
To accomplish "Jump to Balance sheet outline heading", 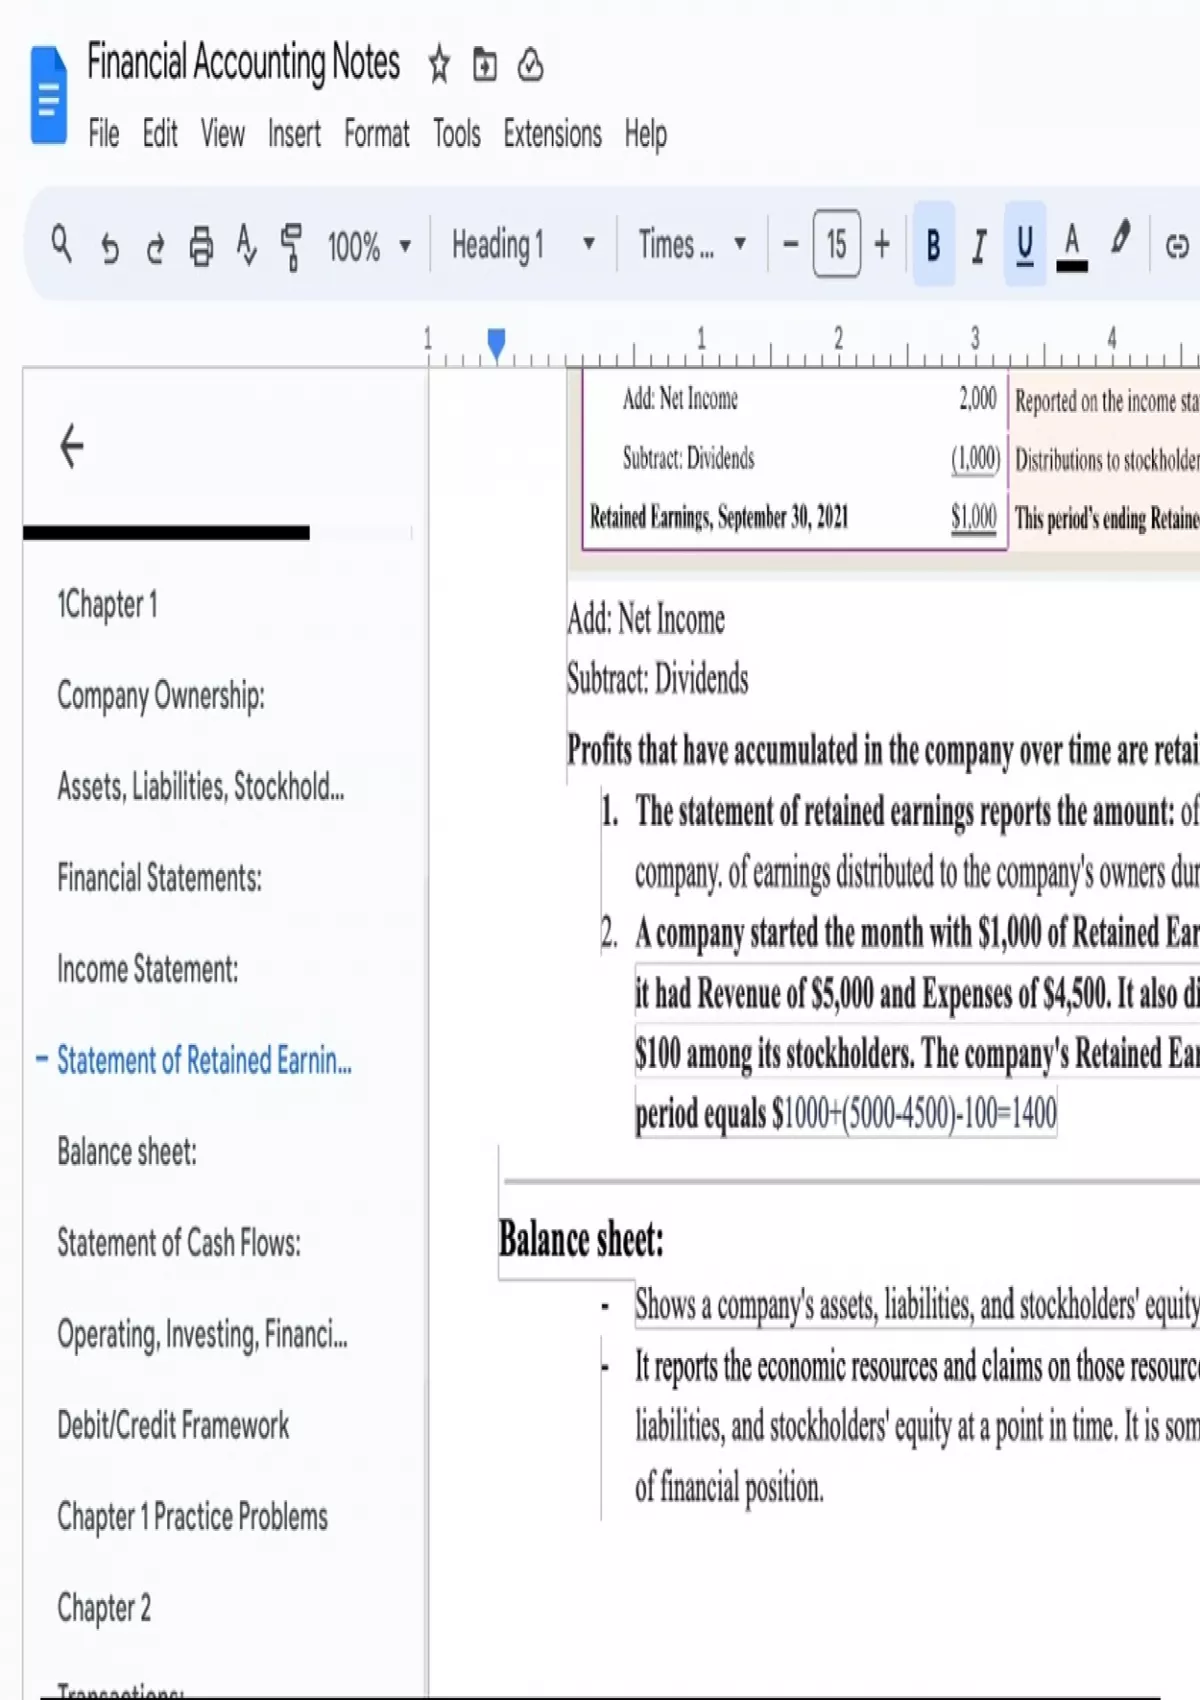I will coord(127,1152).
